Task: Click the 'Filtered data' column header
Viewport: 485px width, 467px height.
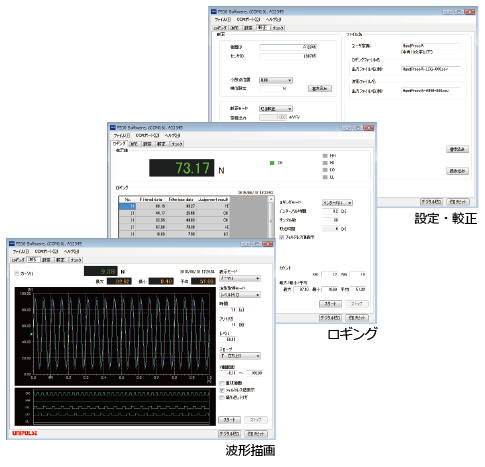Action: [x=151, y=199]
